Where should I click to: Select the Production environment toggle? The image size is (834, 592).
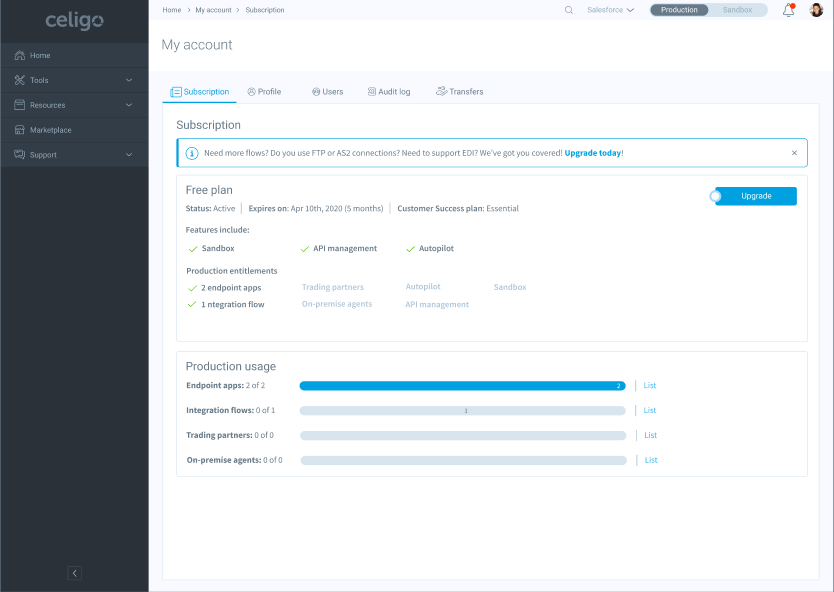(x=680, y=10)
